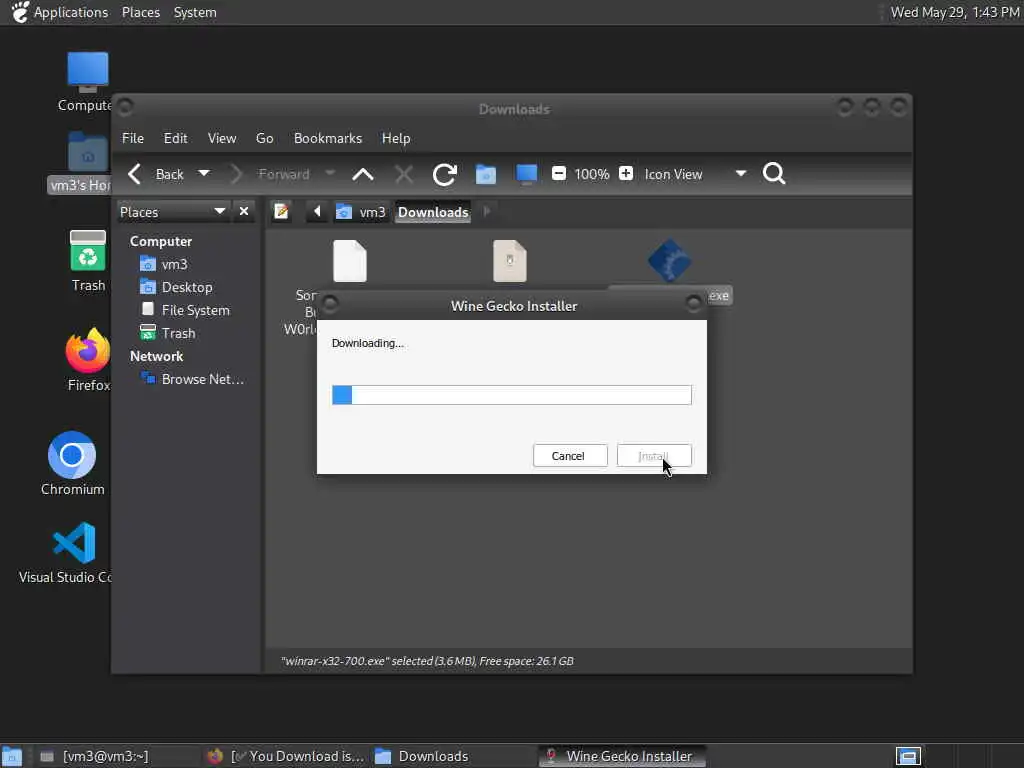Zoom out with the minus icon

click(558, 174)
